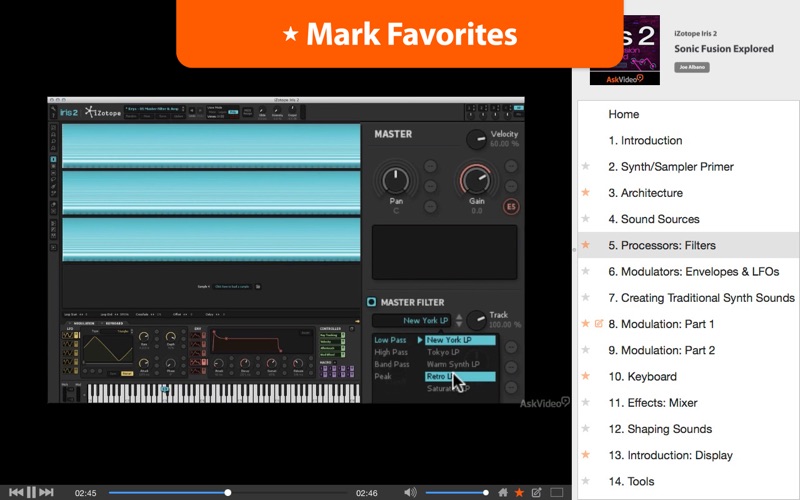Open lesson 2. Synth/Sampler Primer
This screenshot has width=800, height=500.
click(x=688, y=167)
